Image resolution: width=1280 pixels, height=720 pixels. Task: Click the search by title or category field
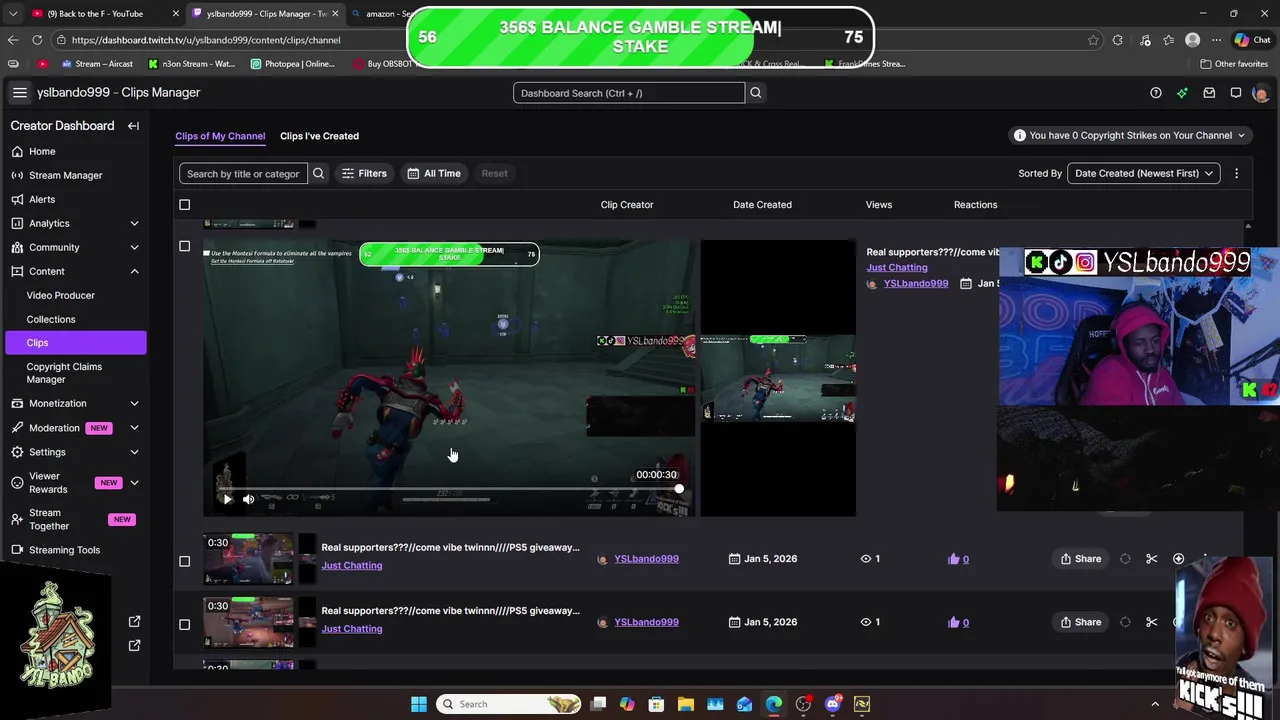pyautogui.click(x=243, y=173)
